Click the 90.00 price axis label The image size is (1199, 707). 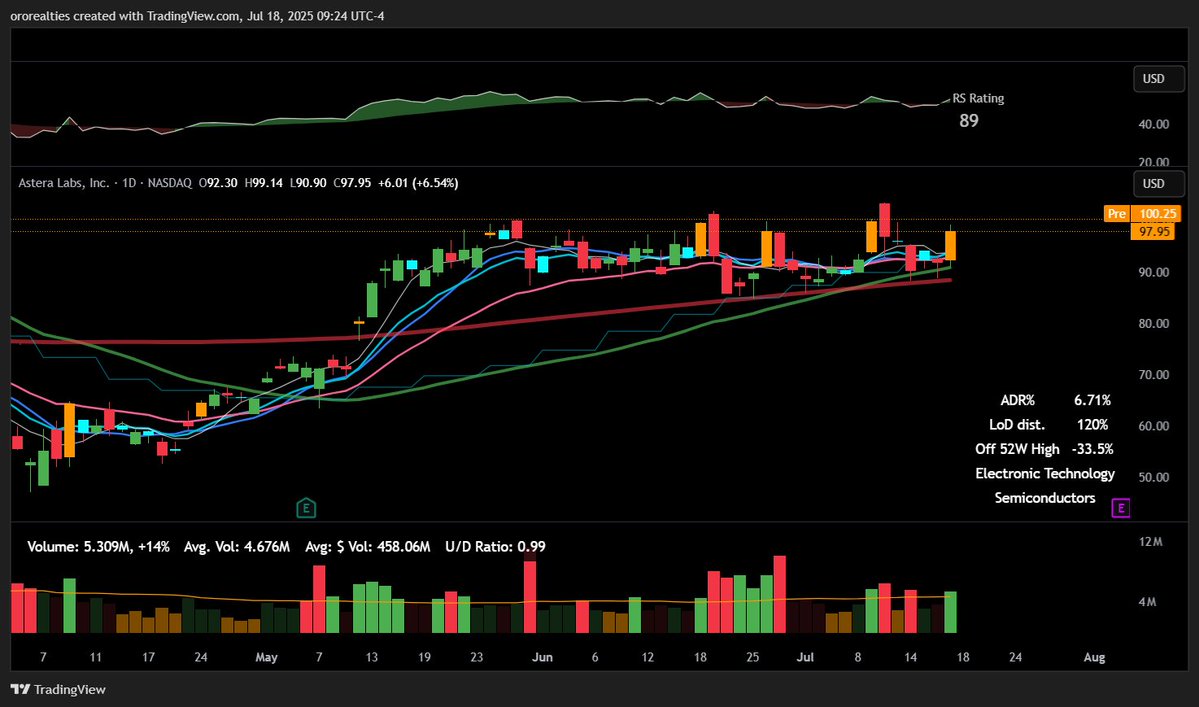1154,273
